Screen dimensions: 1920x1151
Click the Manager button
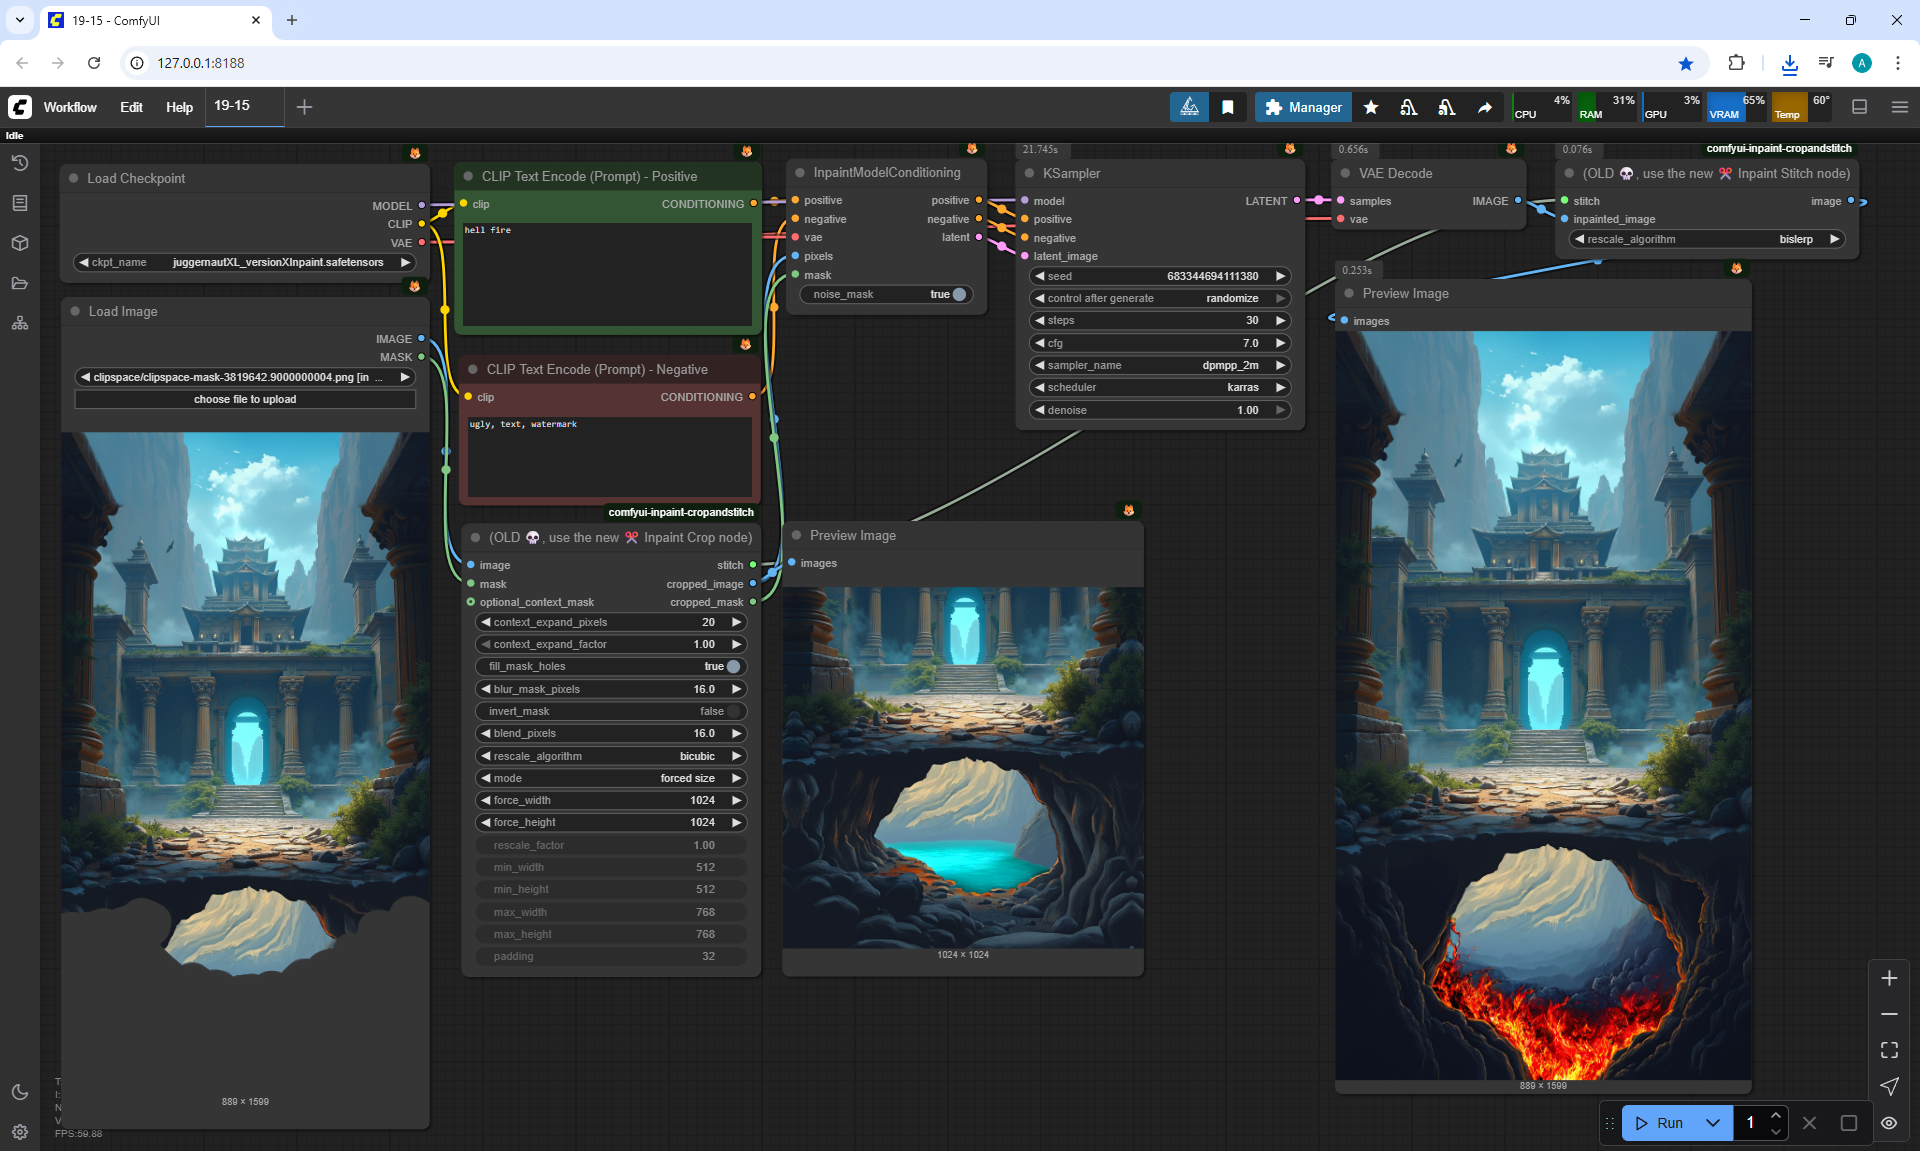(1303, 107)
